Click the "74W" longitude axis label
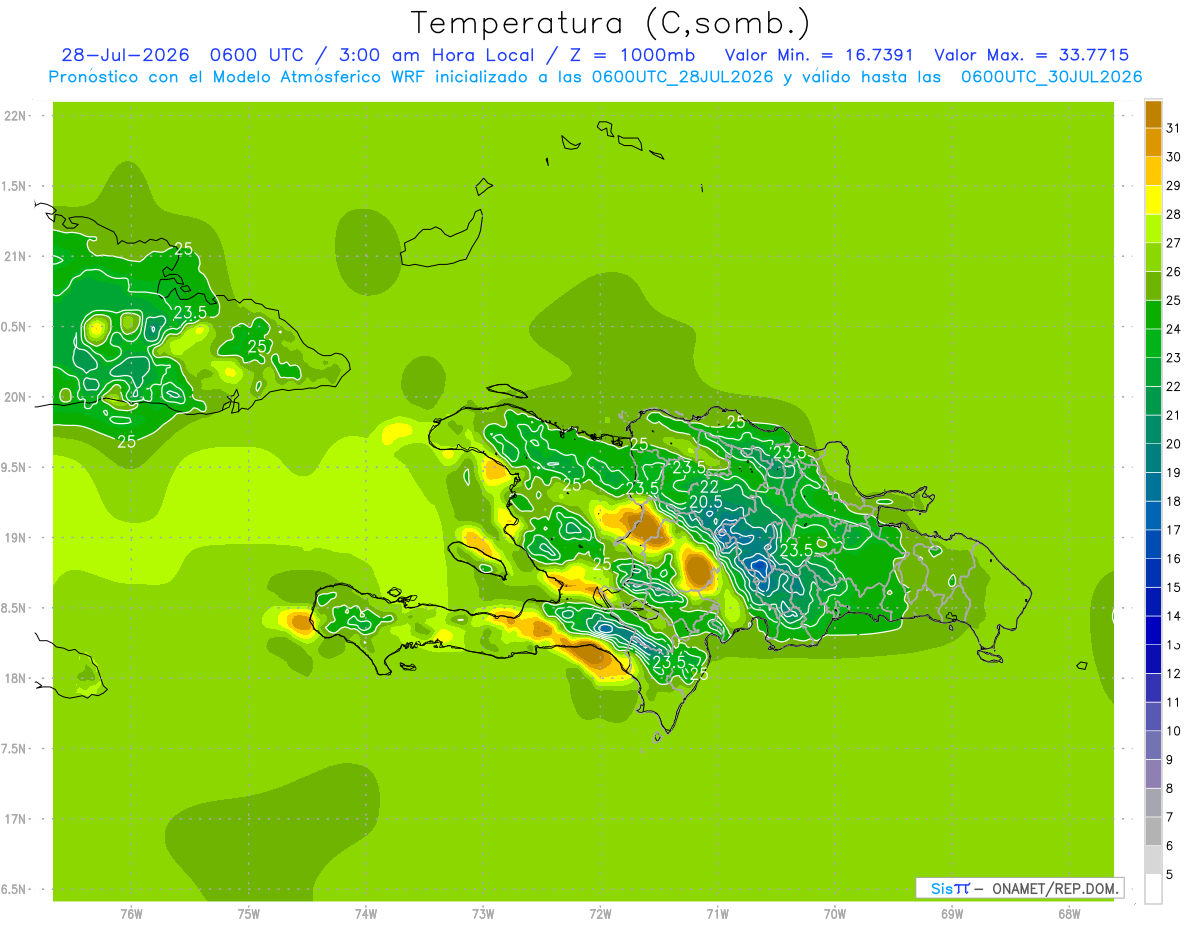1200x927 pixels. [x=366, y=913]
